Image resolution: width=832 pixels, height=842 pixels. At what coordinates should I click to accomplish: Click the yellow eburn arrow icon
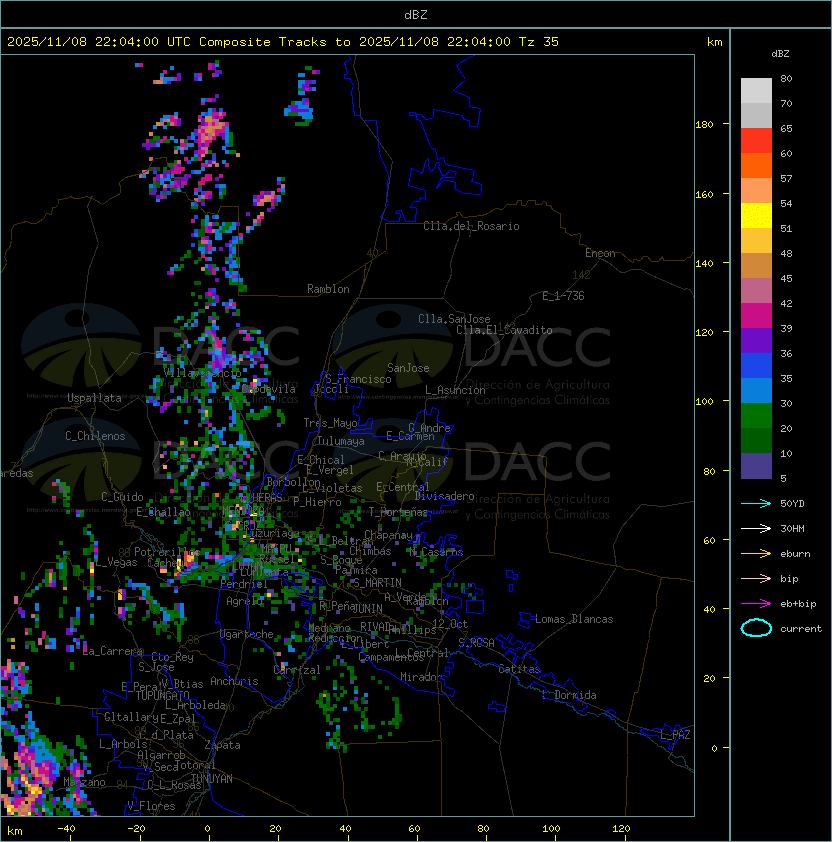pos(756,554)
